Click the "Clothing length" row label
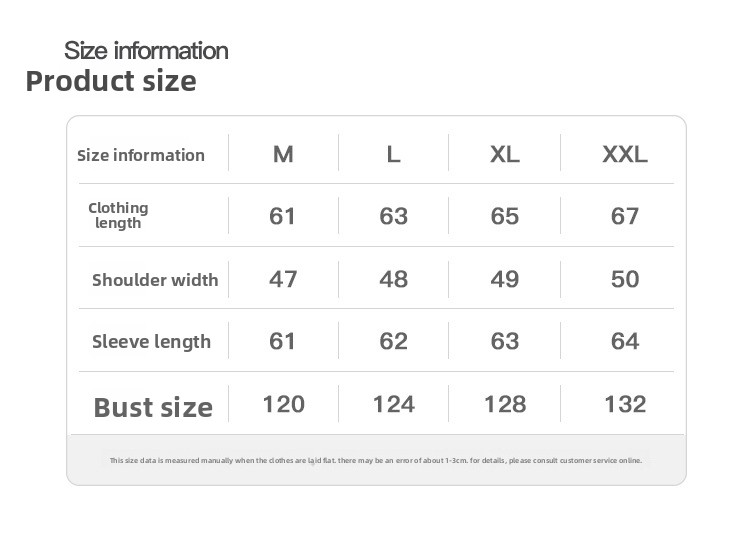Viewport: 750px width, 546px height. pyautogui.click(x=118, y=215)
